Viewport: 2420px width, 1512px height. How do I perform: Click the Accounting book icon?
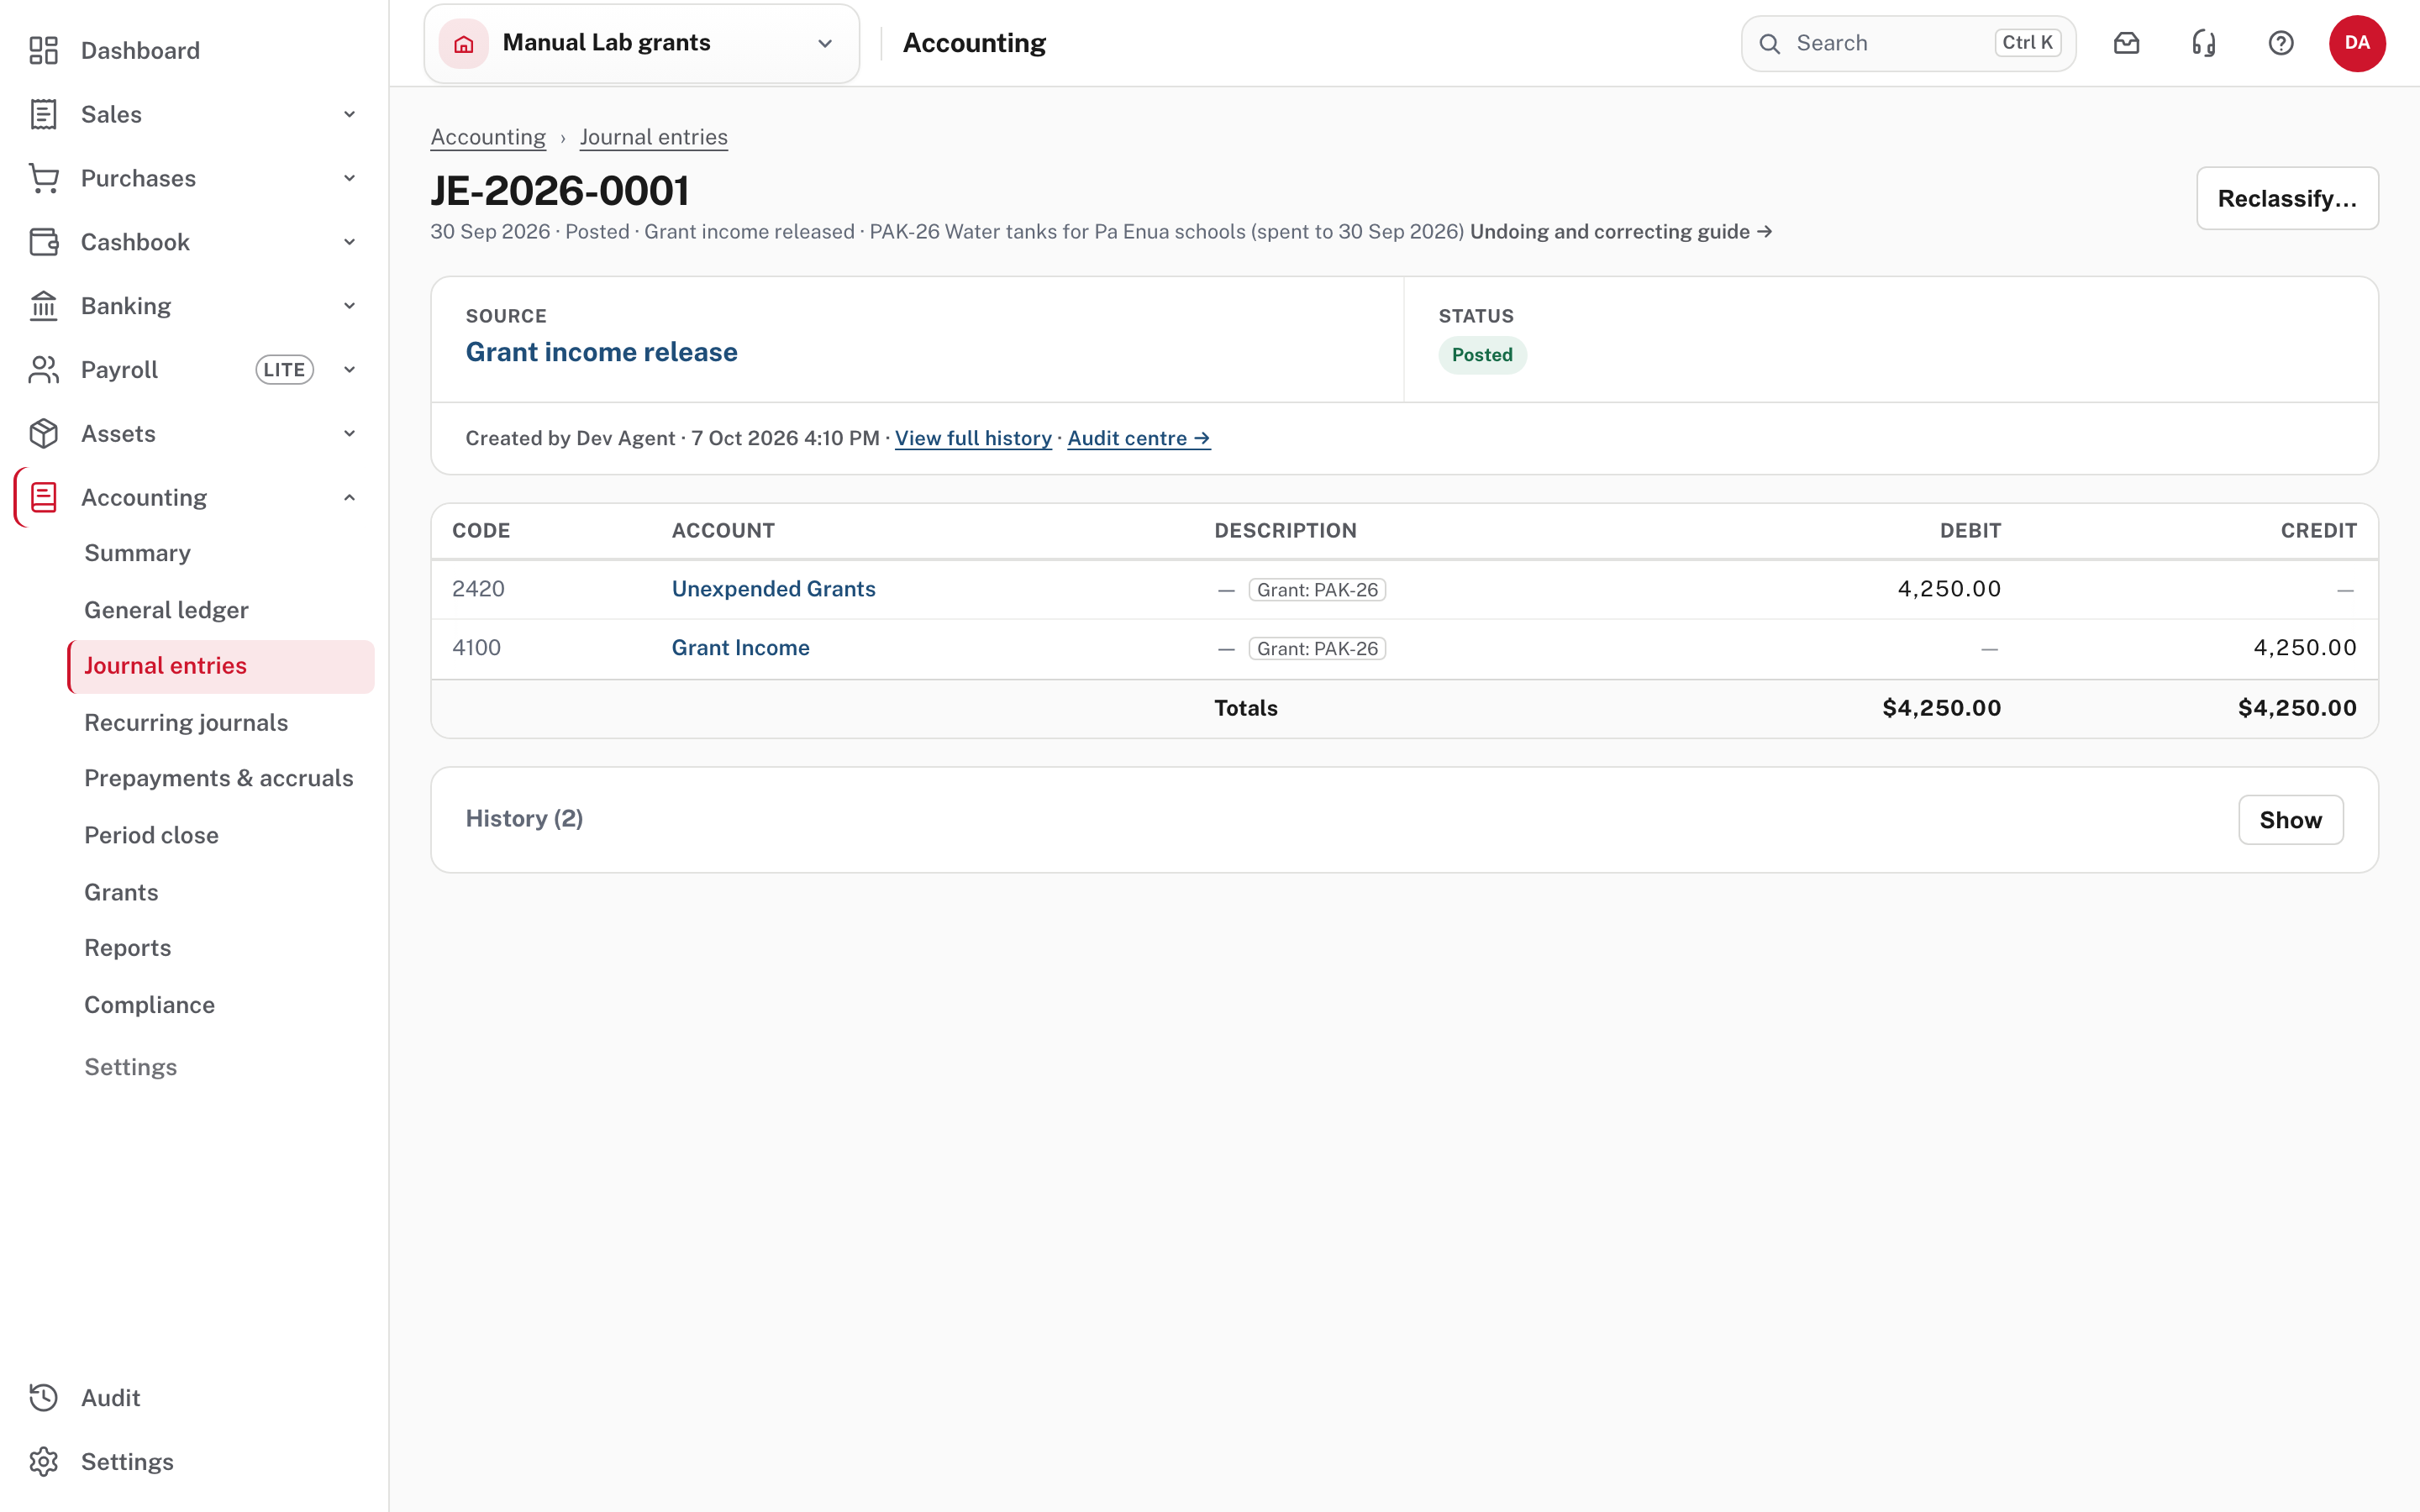(43, 497)
